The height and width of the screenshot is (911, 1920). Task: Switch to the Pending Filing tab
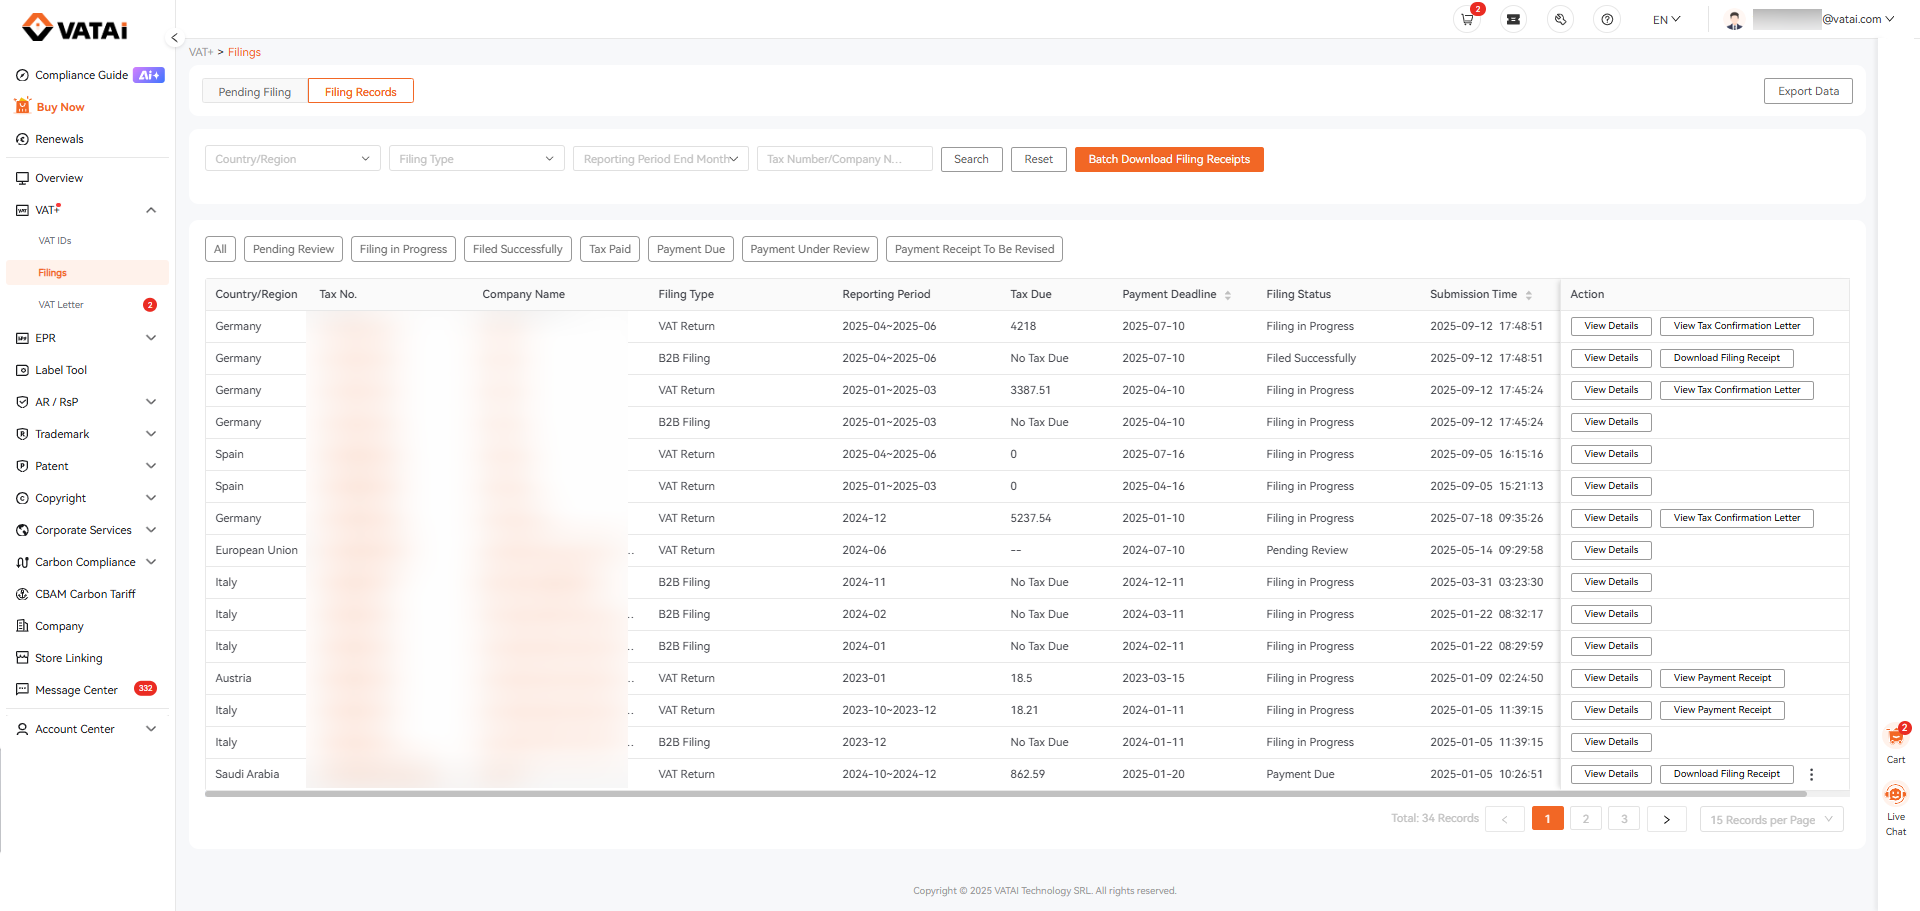coord(255,92)
